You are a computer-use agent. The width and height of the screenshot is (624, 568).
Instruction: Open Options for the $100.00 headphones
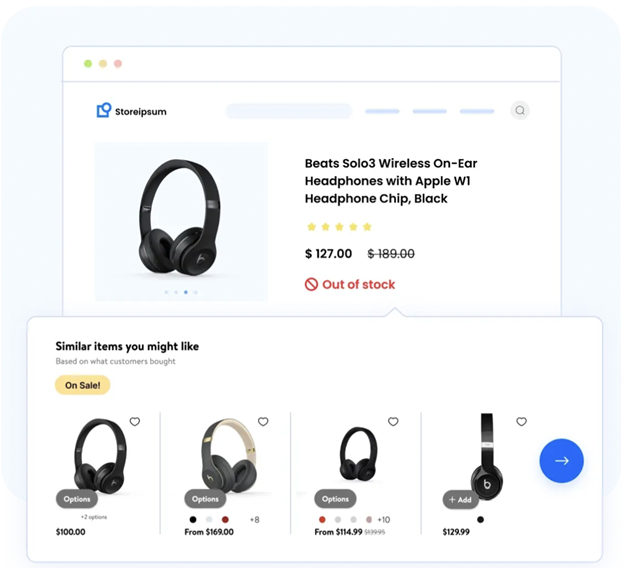pos(77,499)
